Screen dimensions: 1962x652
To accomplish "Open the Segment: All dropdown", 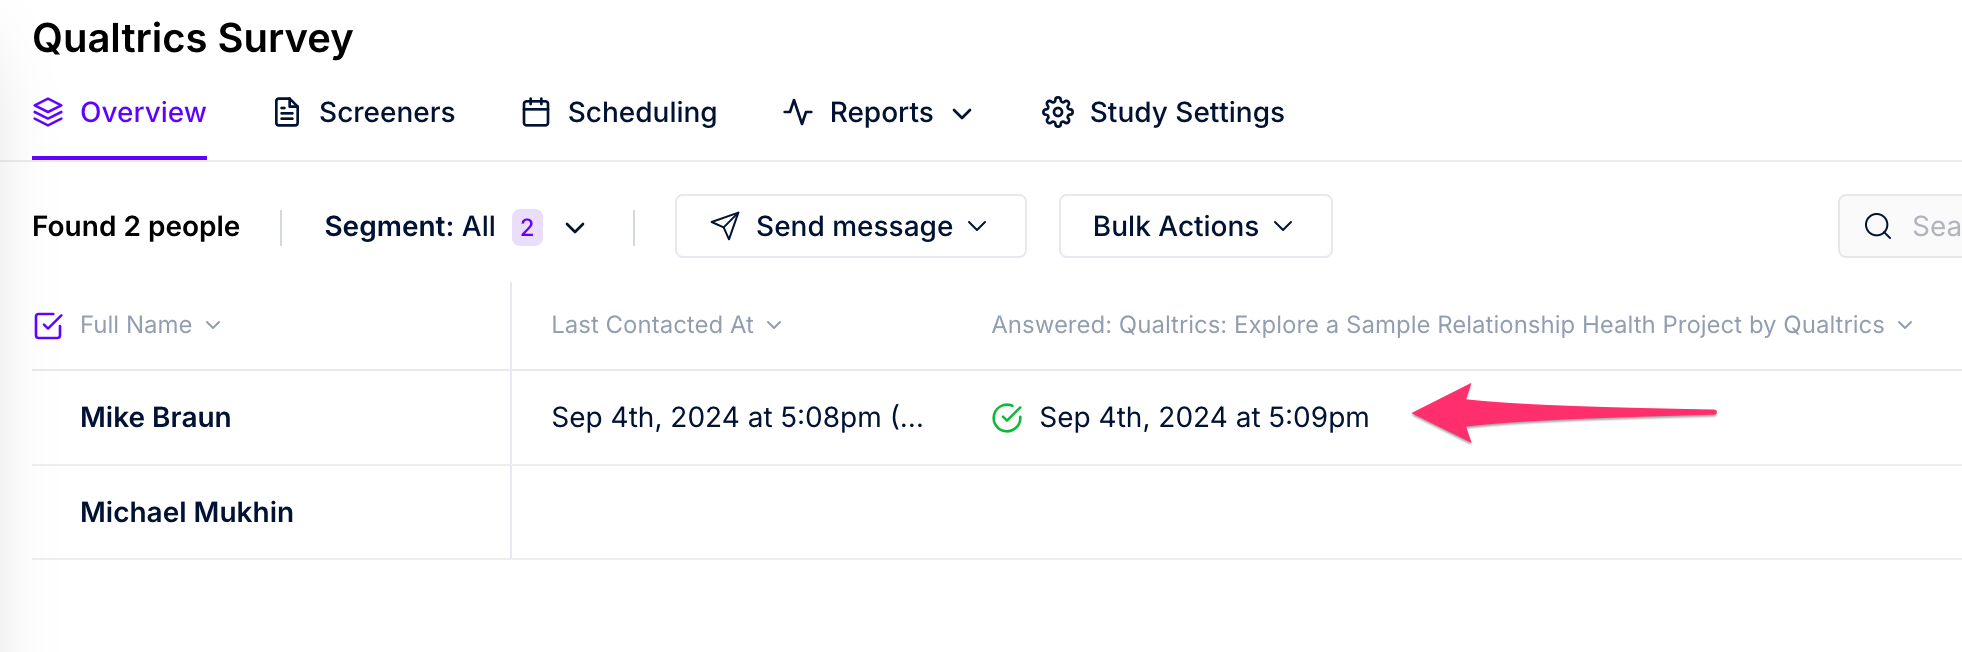I will click(x=455, y=227).
